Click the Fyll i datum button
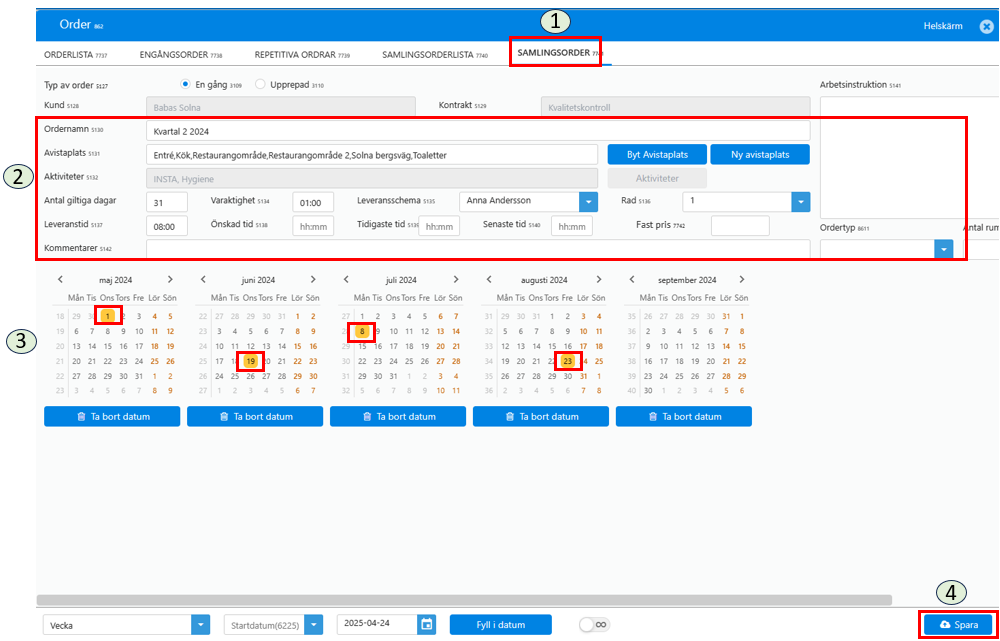The width and height of the screenshot is (1000, 641). pyautogui.click(x=500, y=624)
